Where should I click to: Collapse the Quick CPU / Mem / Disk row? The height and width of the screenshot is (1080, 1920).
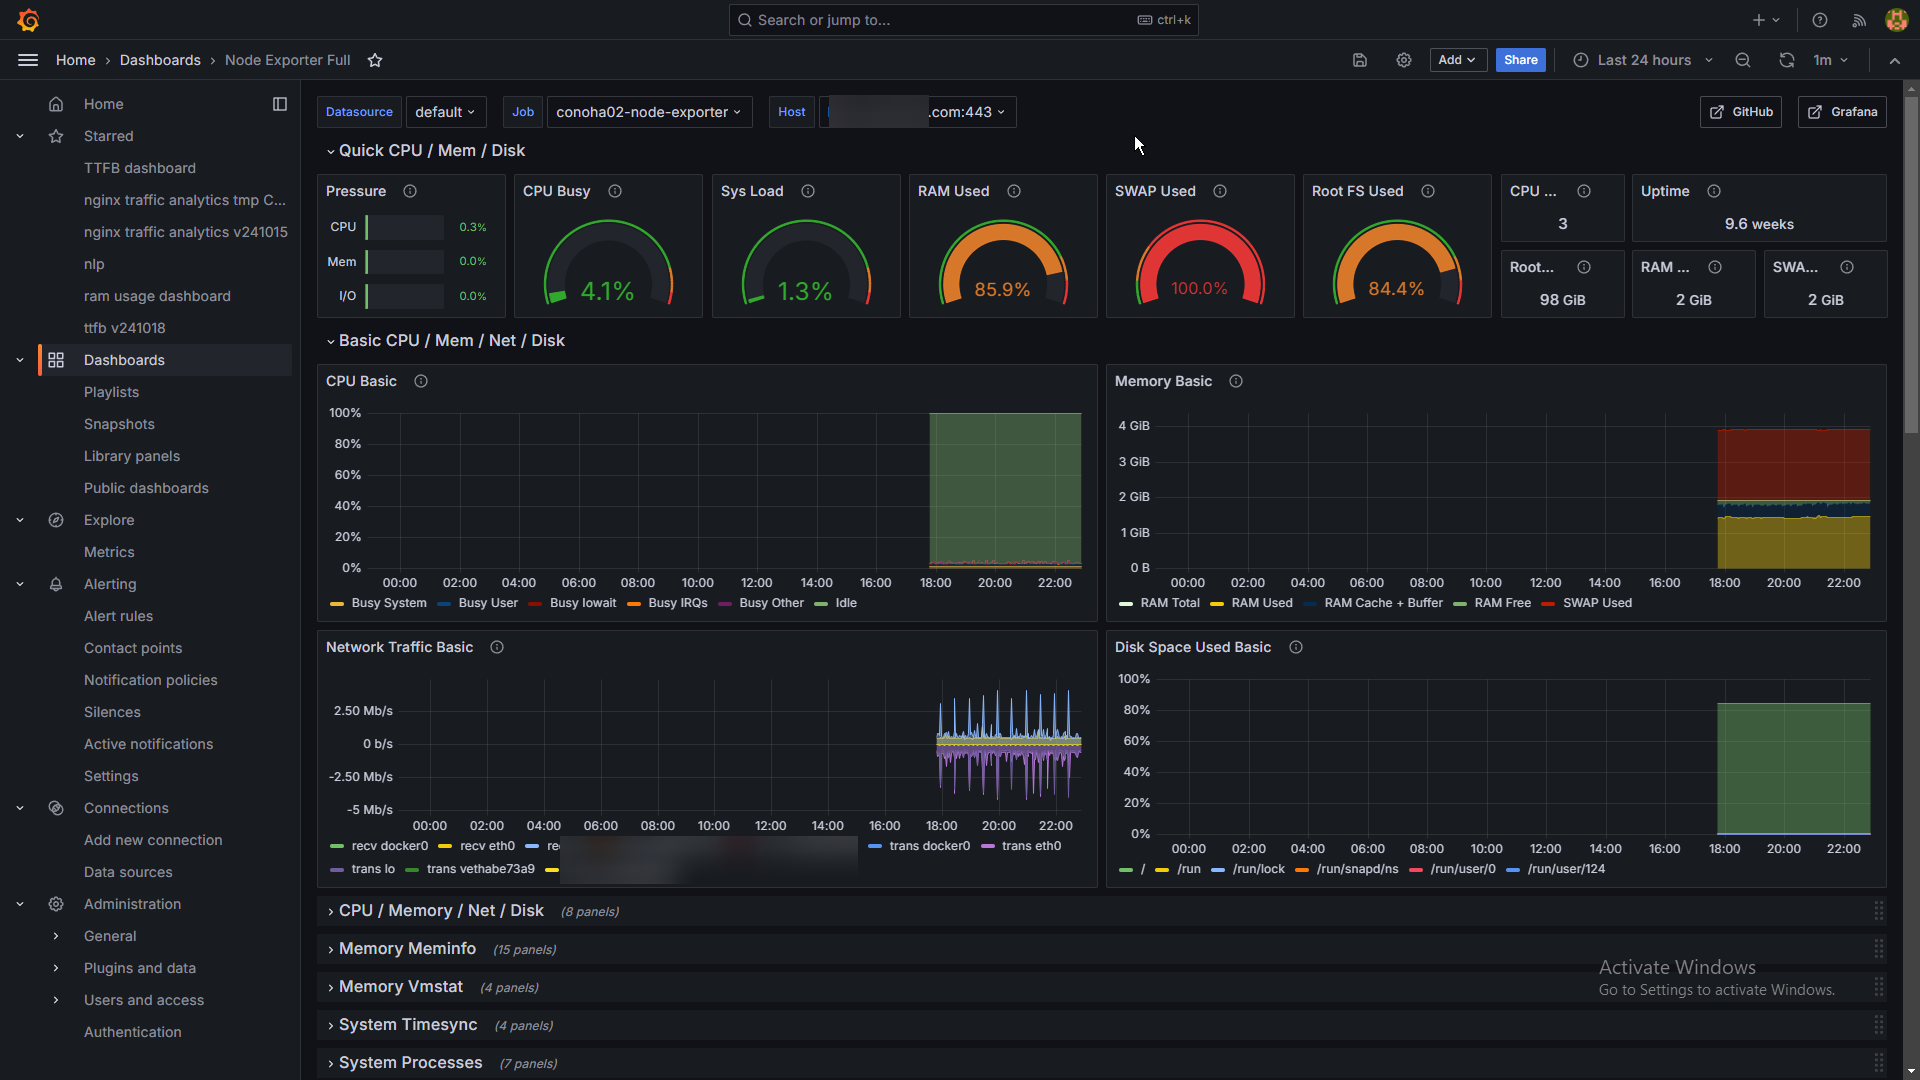coord(431,150)
